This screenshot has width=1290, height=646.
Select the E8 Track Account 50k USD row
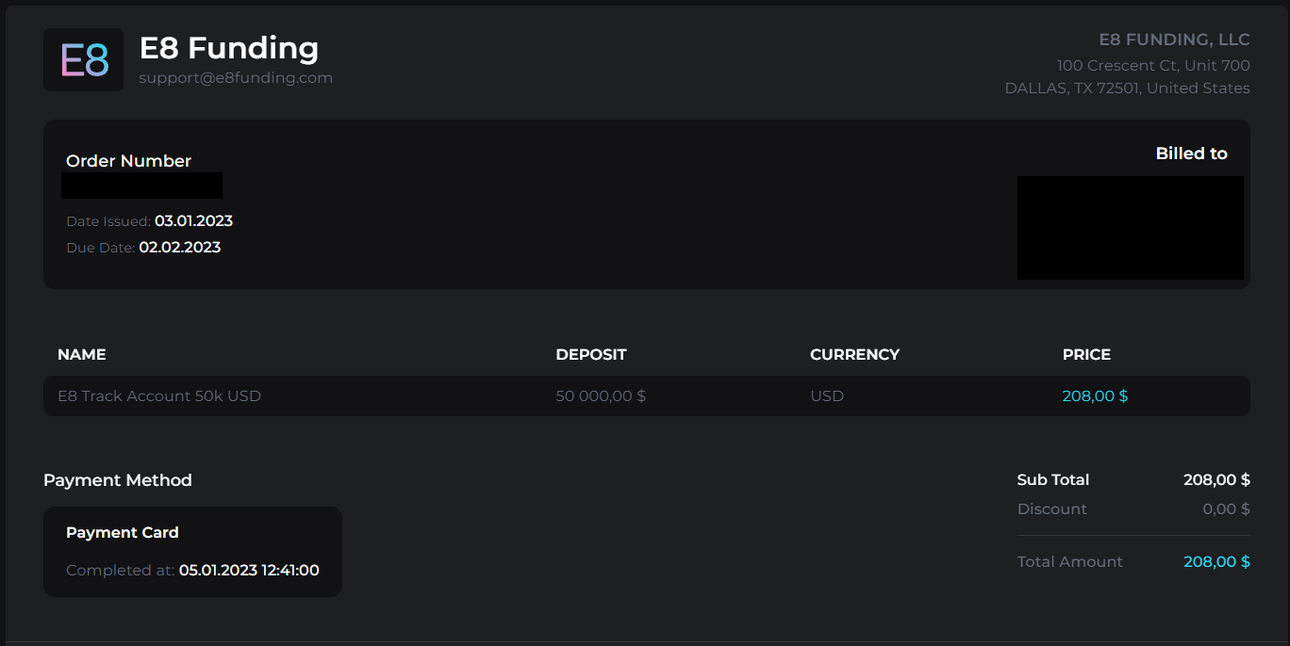tap(647, 396)
